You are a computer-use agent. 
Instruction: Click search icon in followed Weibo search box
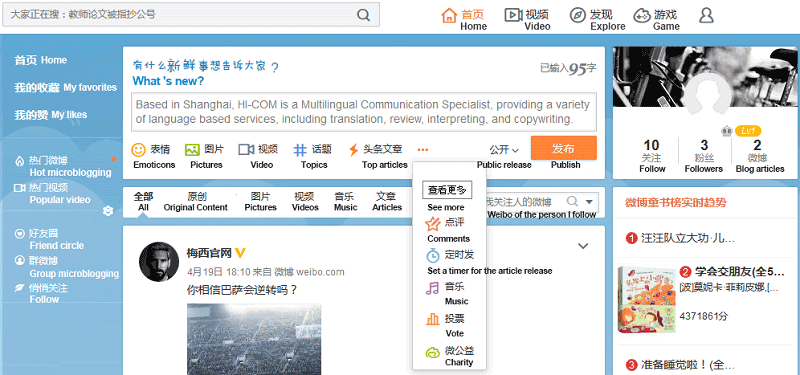coord(572,201)
